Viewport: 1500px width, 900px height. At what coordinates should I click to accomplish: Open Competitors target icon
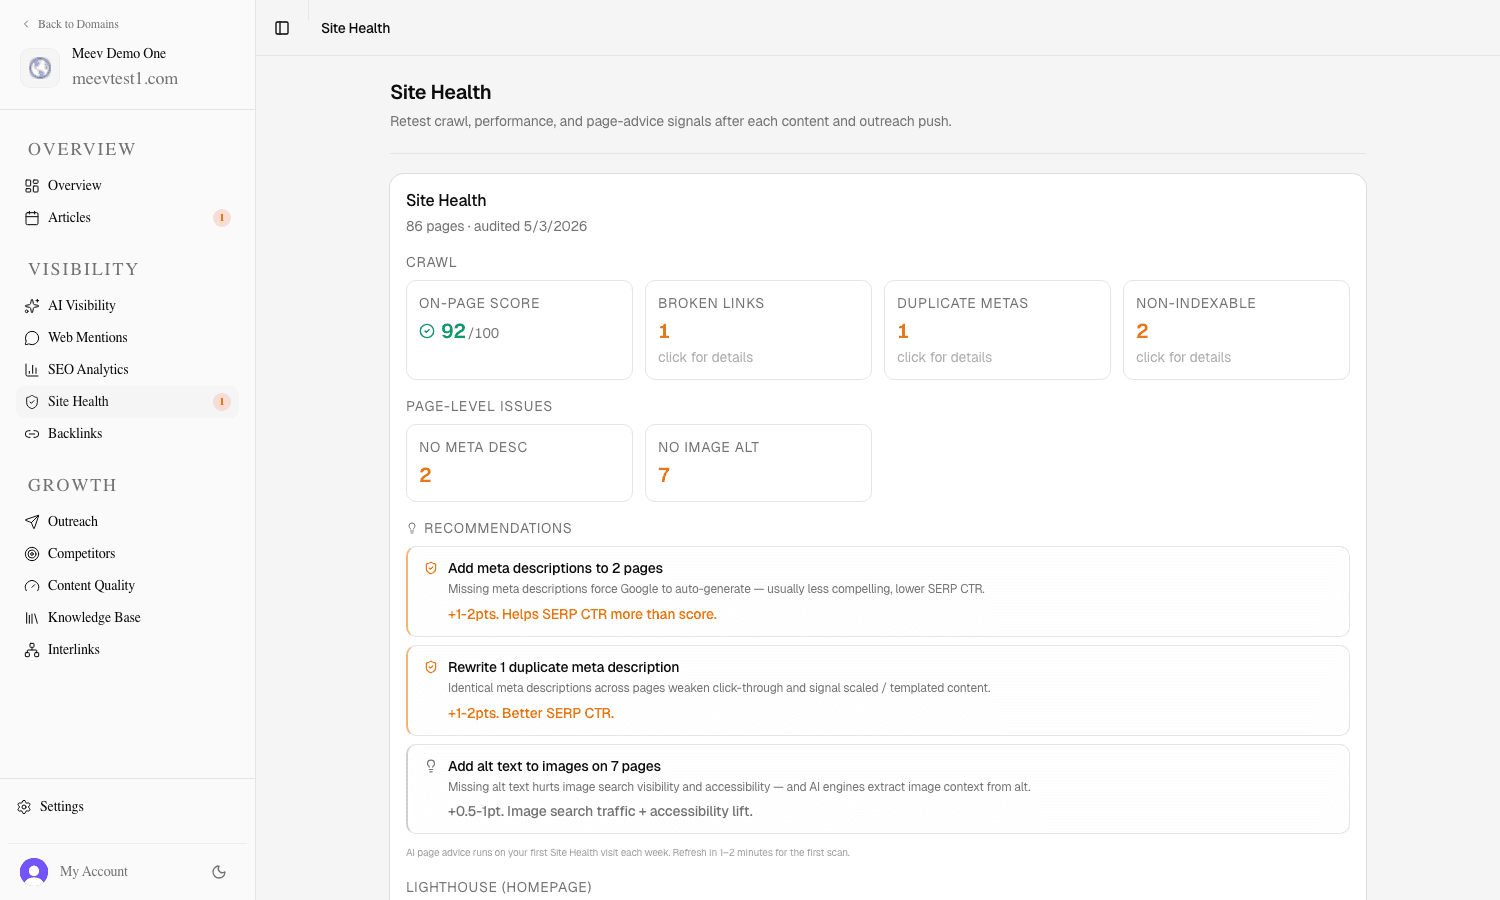[32, 554]
